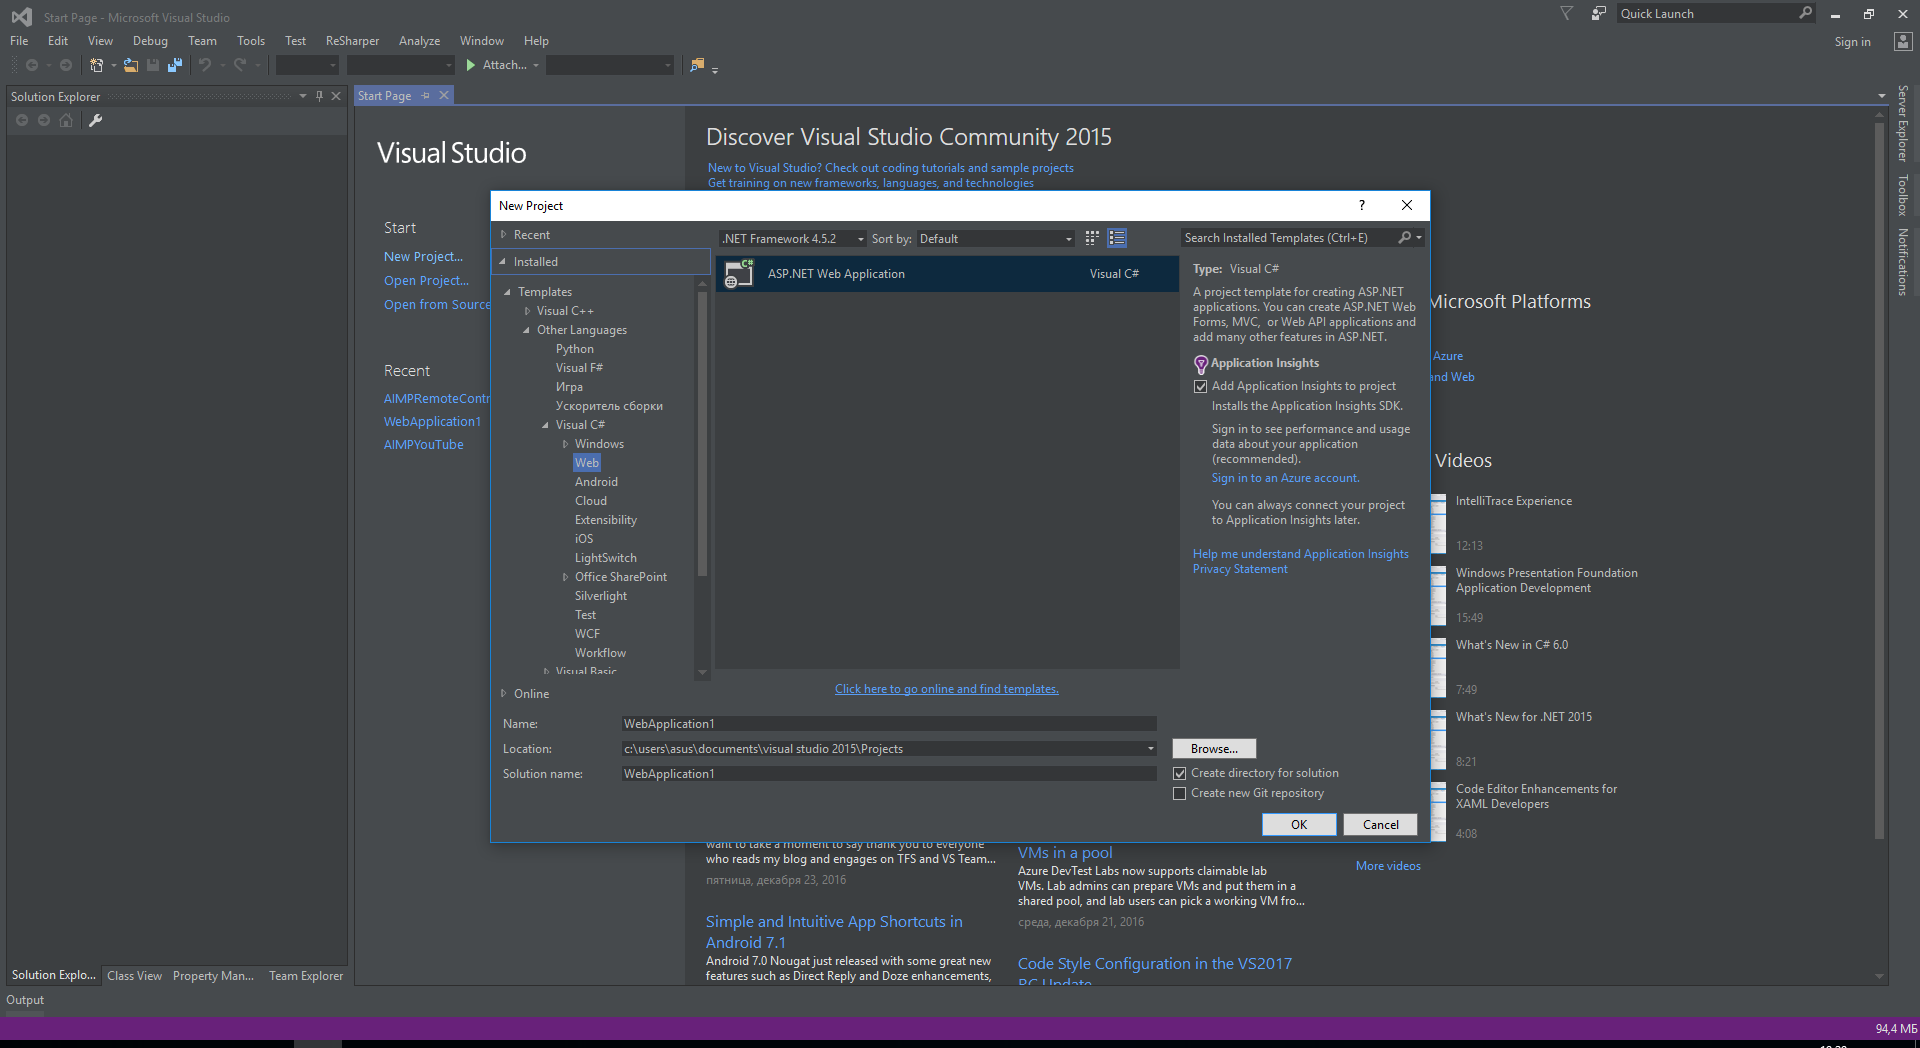
Task: Click the Solution name input field
Action: coord(888,774)
